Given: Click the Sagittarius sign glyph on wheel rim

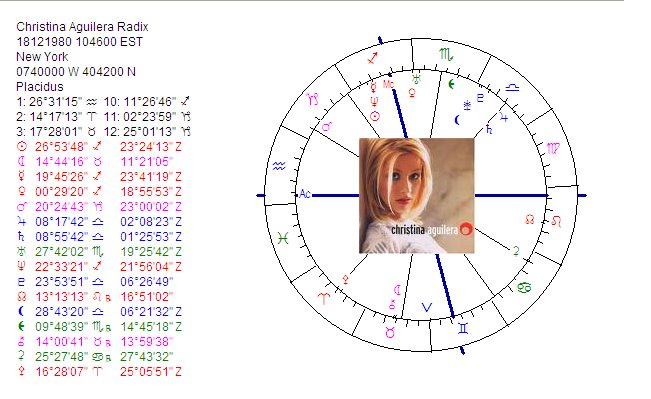Looking at the screenshot, I should coord(372,58).
